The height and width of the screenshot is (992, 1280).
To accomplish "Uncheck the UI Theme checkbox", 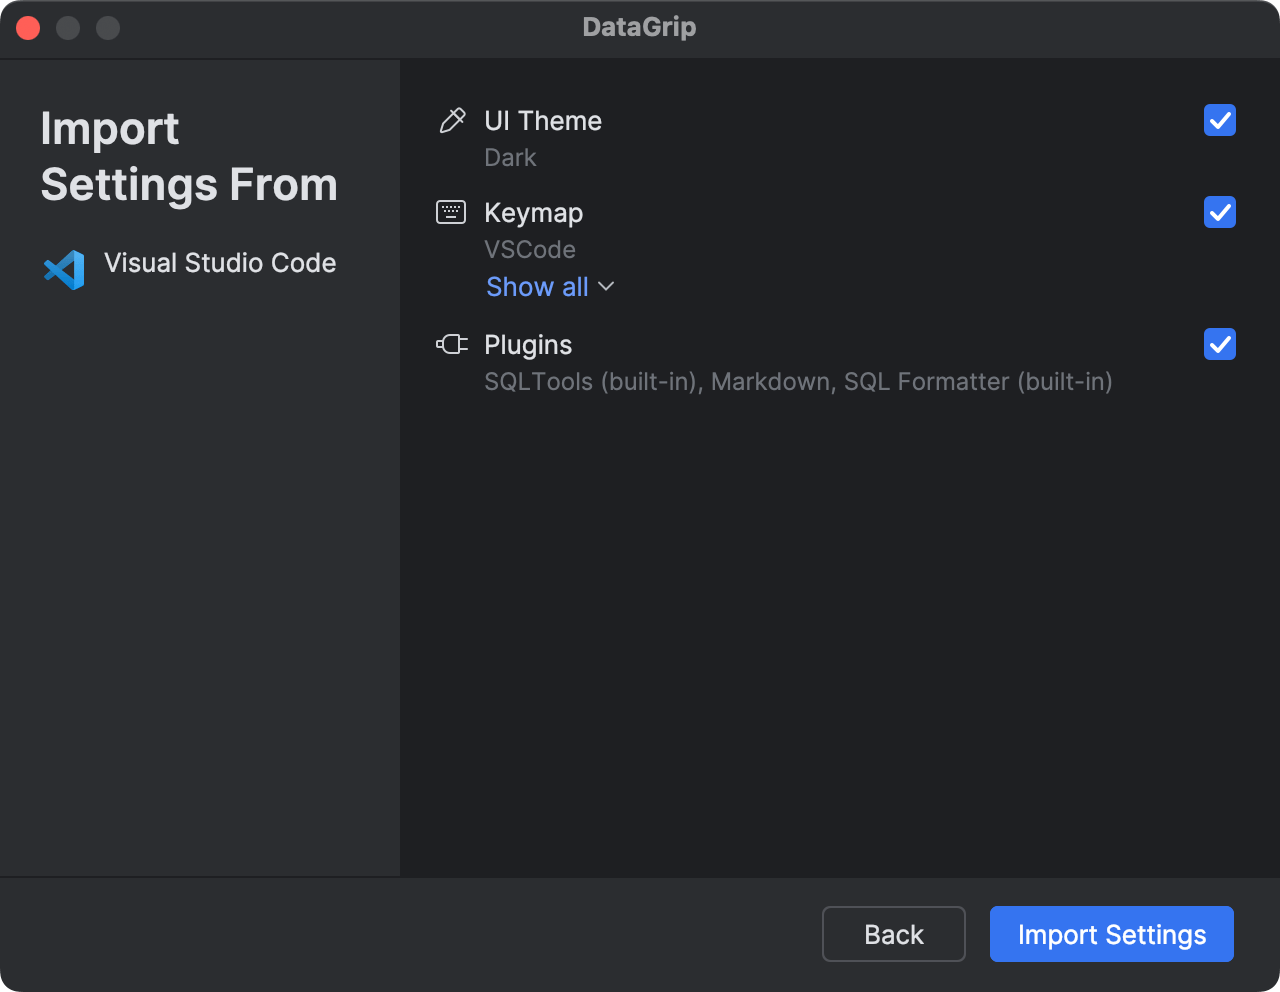I will tap(1219, 120).
